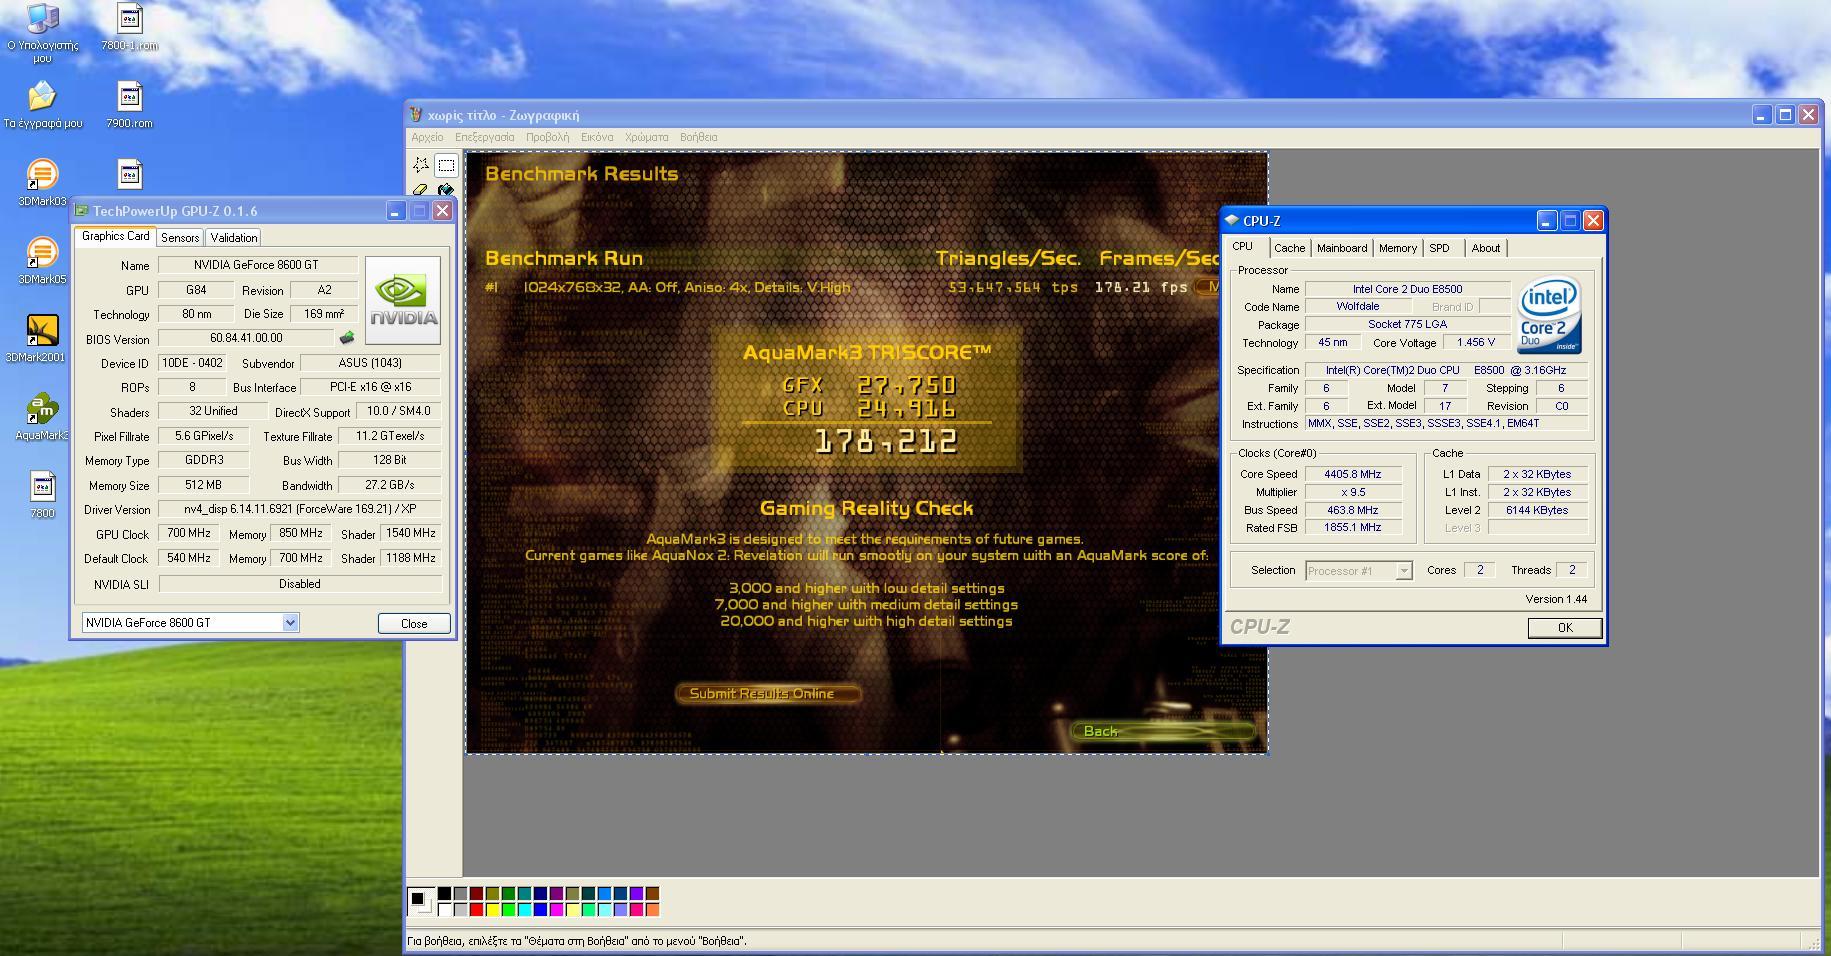Click the Driver Version field in GPU-Z
Viewport: 1831px width, 956px height.
coord(300,509)
